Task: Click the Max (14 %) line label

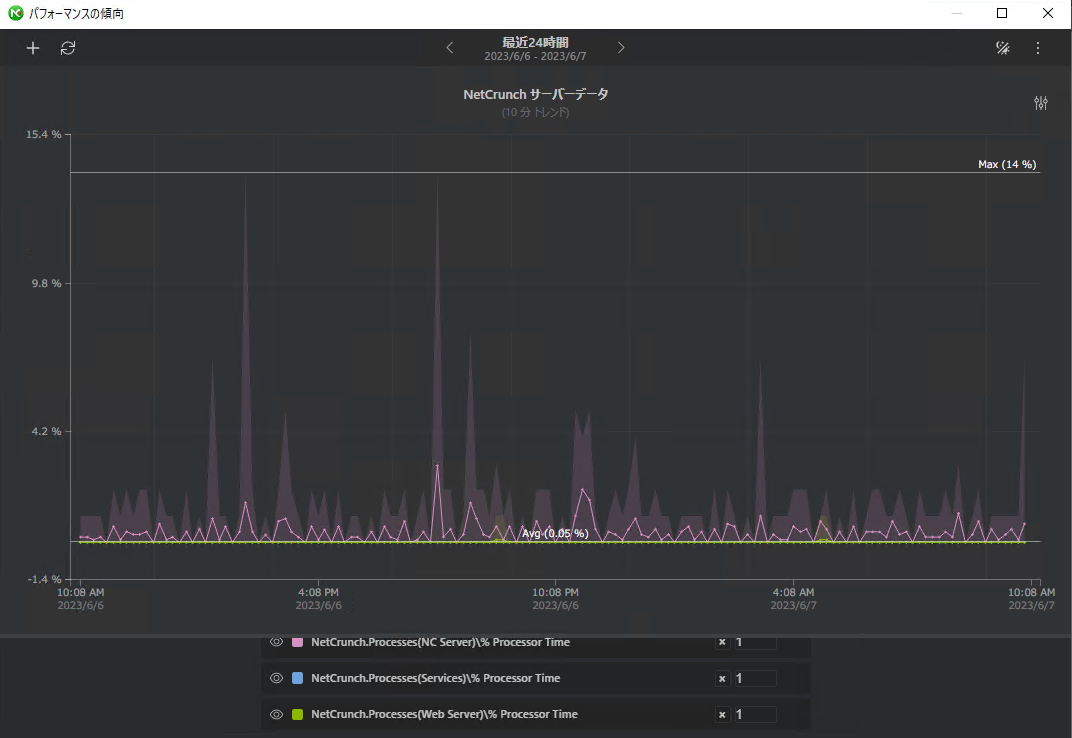Action: pos(1007,164)
